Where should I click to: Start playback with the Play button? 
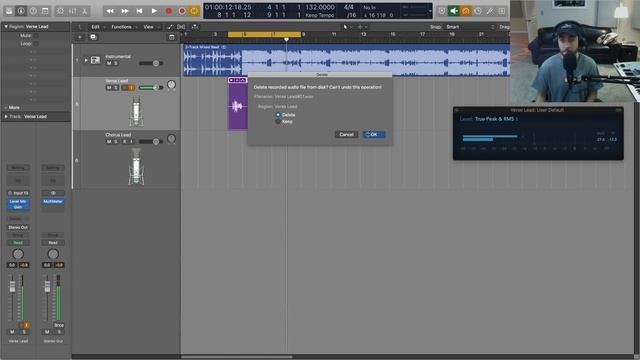click(x=154, y=11)
